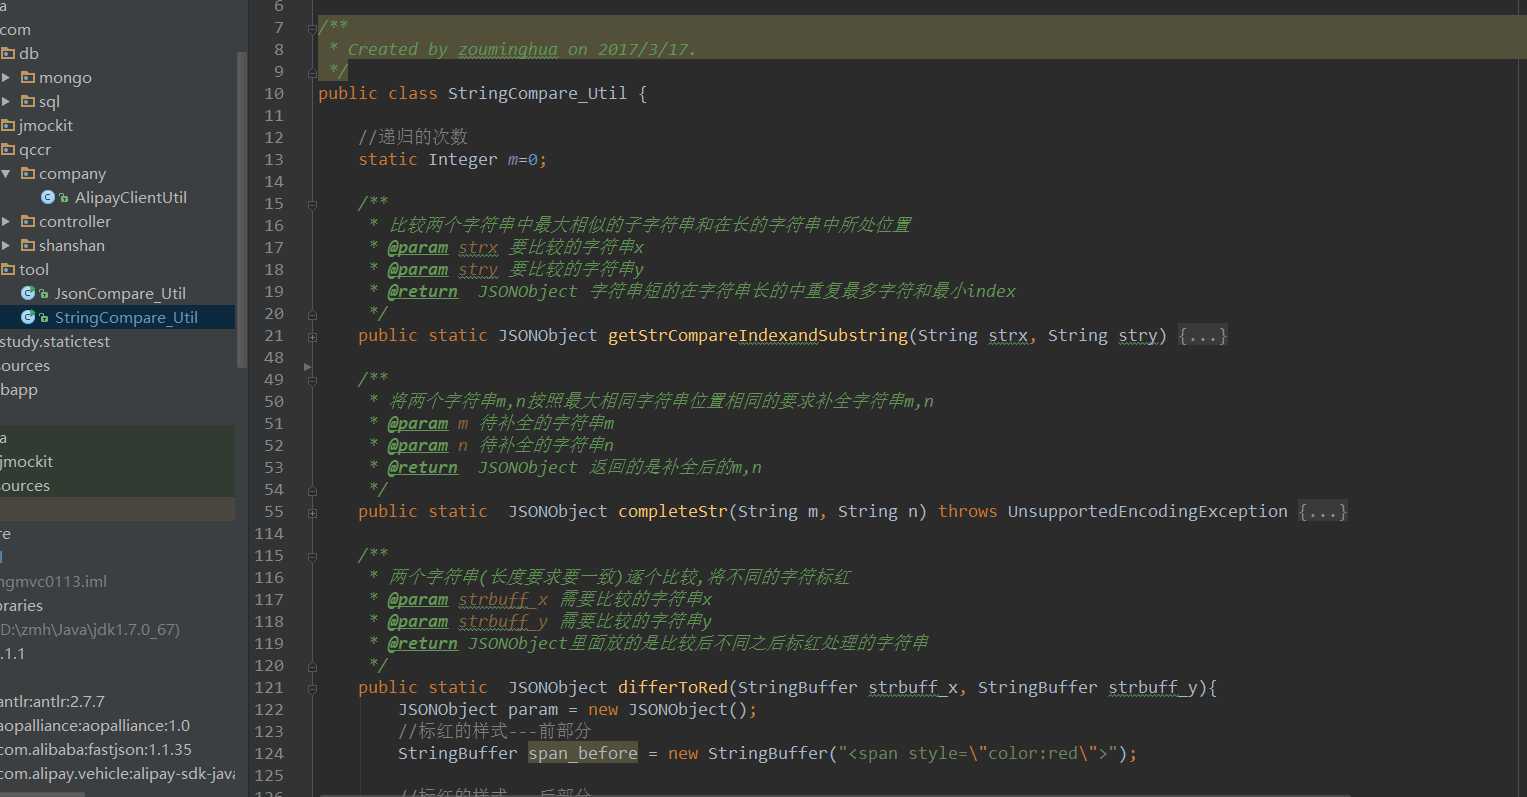Select the com.alibaba:fastjson:1.1.35 library
Viewport: 1527px width, 797px height.
pos(96,749)
